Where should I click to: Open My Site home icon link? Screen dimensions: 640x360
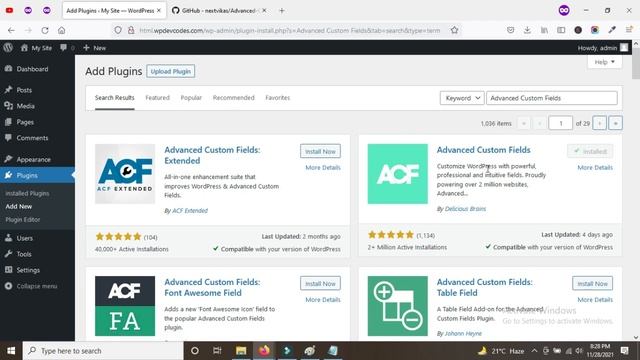click(36, 48)
